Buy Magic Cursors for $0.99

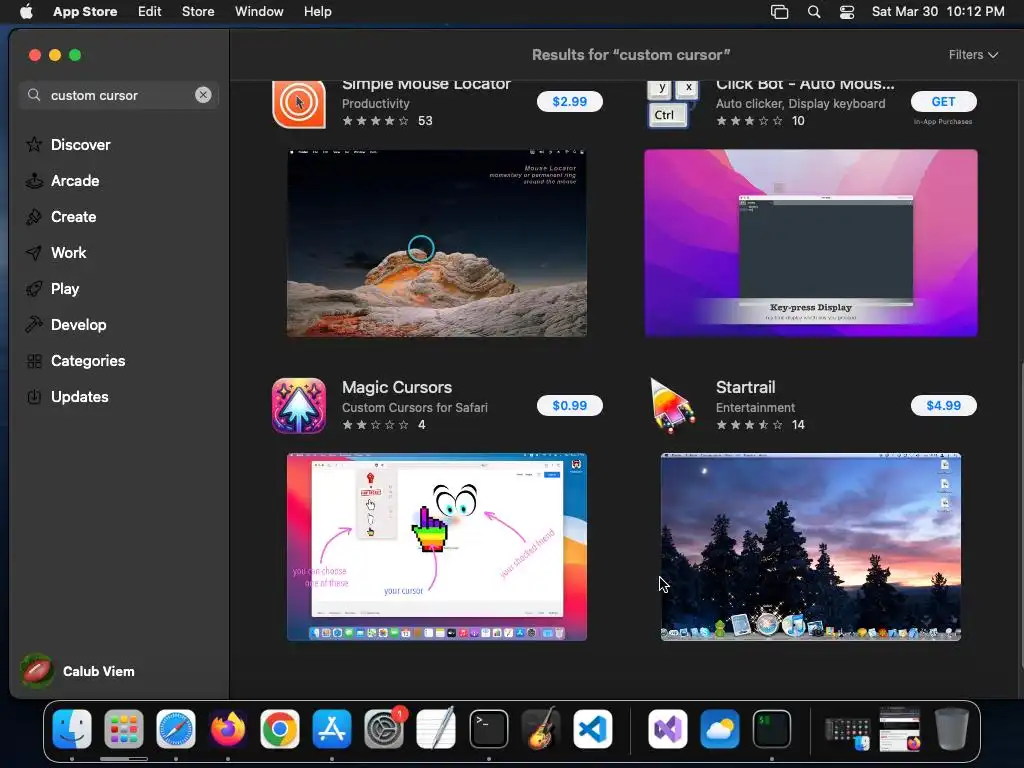click(569, 406)
